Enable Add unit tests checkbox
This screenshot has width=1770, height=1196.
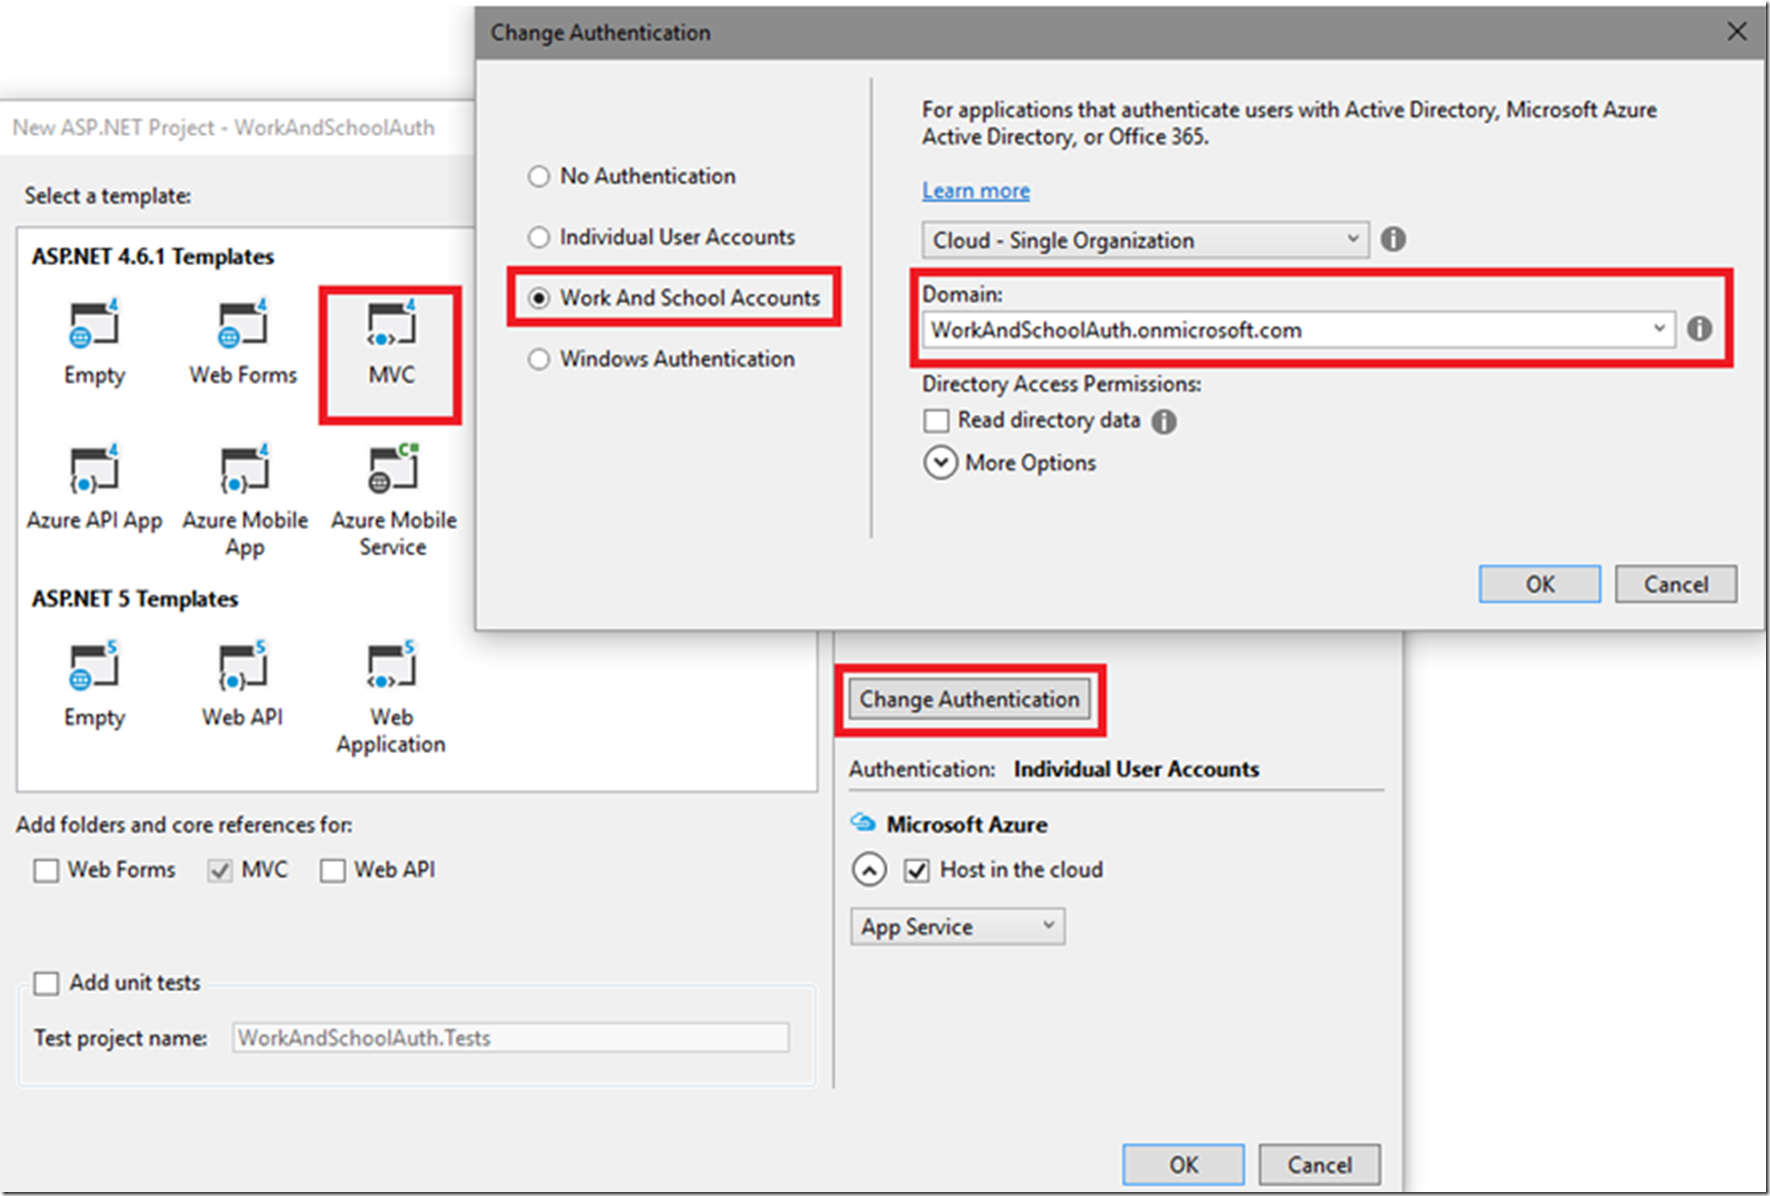click(46, 983)
